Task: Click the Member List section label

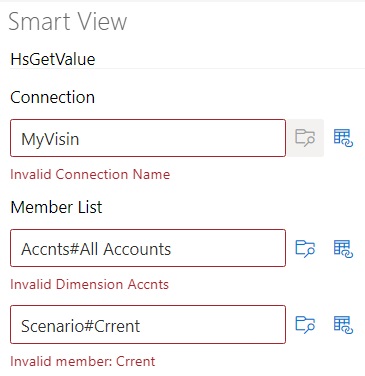Action: tap(56, 207)
